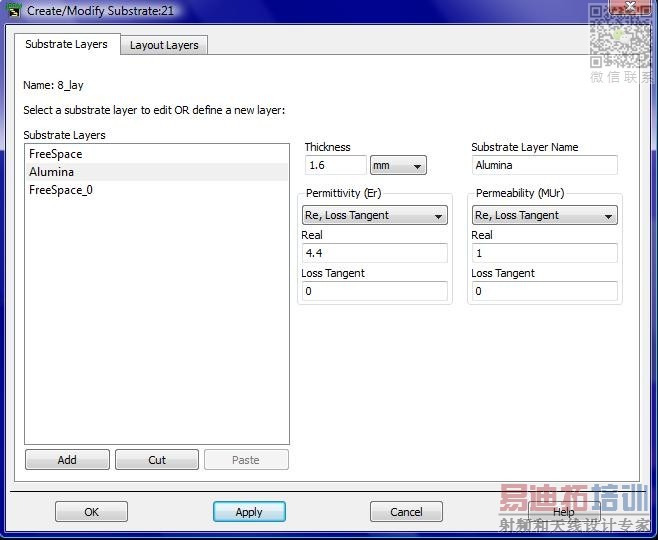658x540 pixels.
Task: Select the Substrate Layers tab
Action: pyautogui.click(x=67, y=44)
